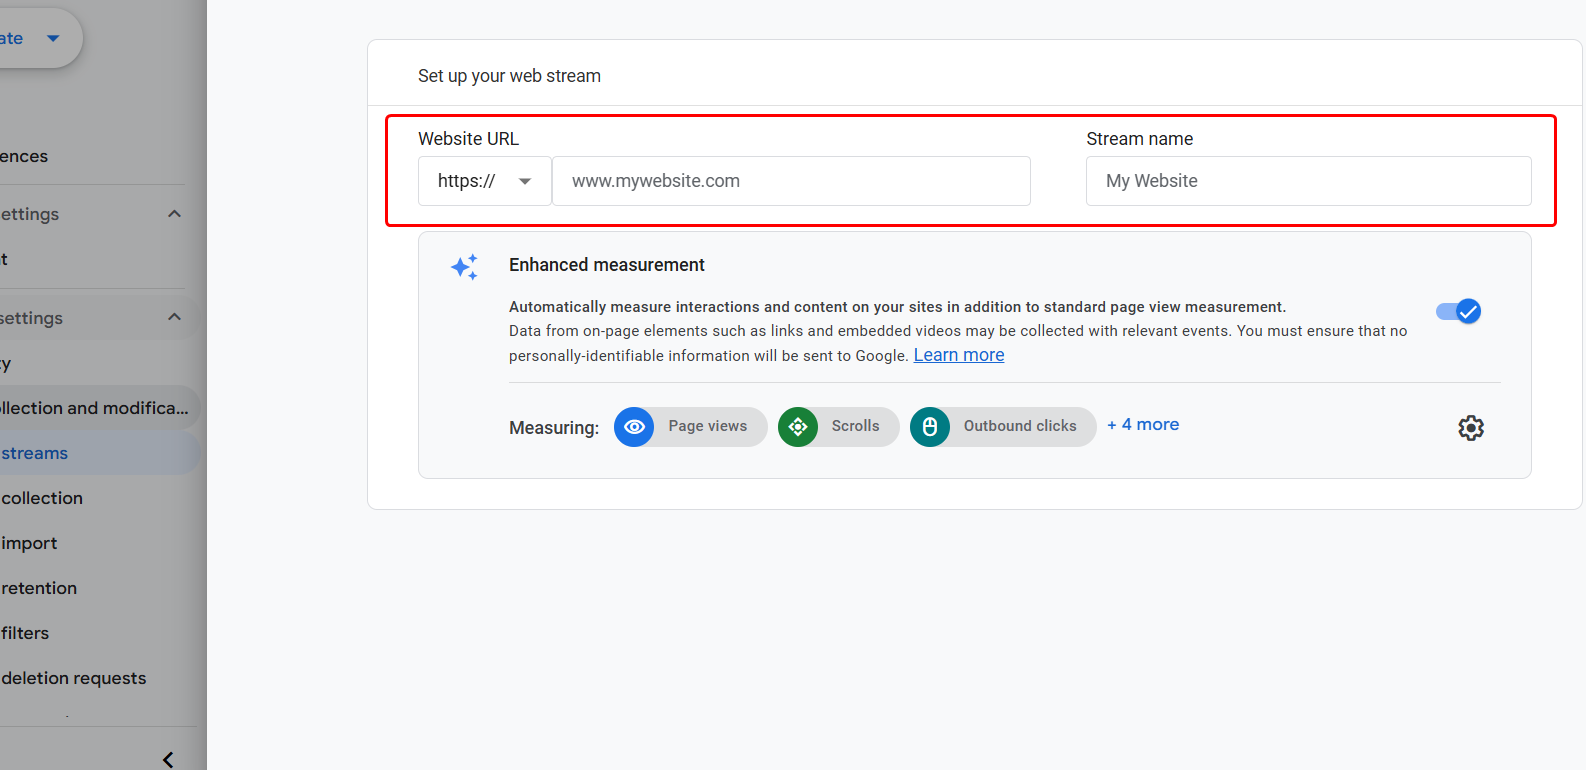Click the green Scrolls icon
Viewport: 1586px width, 770px height.
pyautogui.click(x=798, y=427)
